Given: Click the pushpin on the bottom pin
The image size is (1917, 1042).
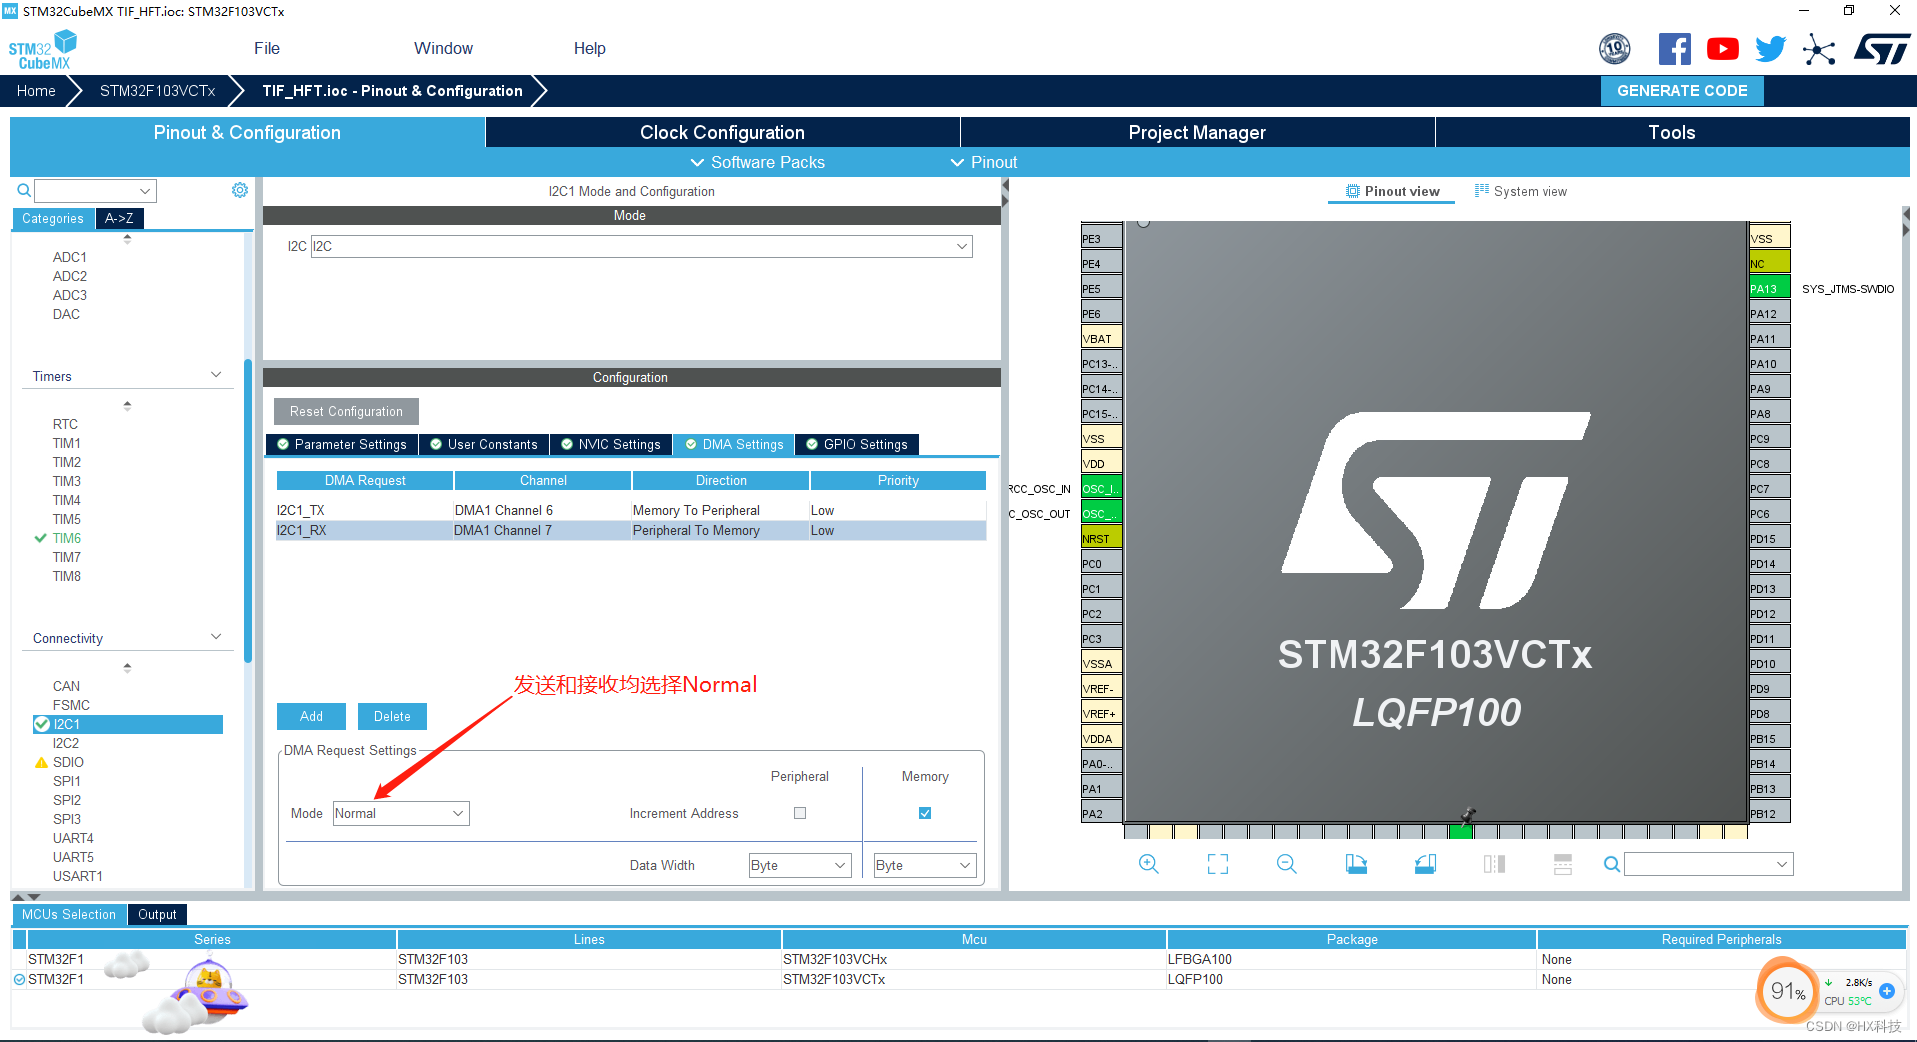Looking at the screenshot, I should [1467, 815].
